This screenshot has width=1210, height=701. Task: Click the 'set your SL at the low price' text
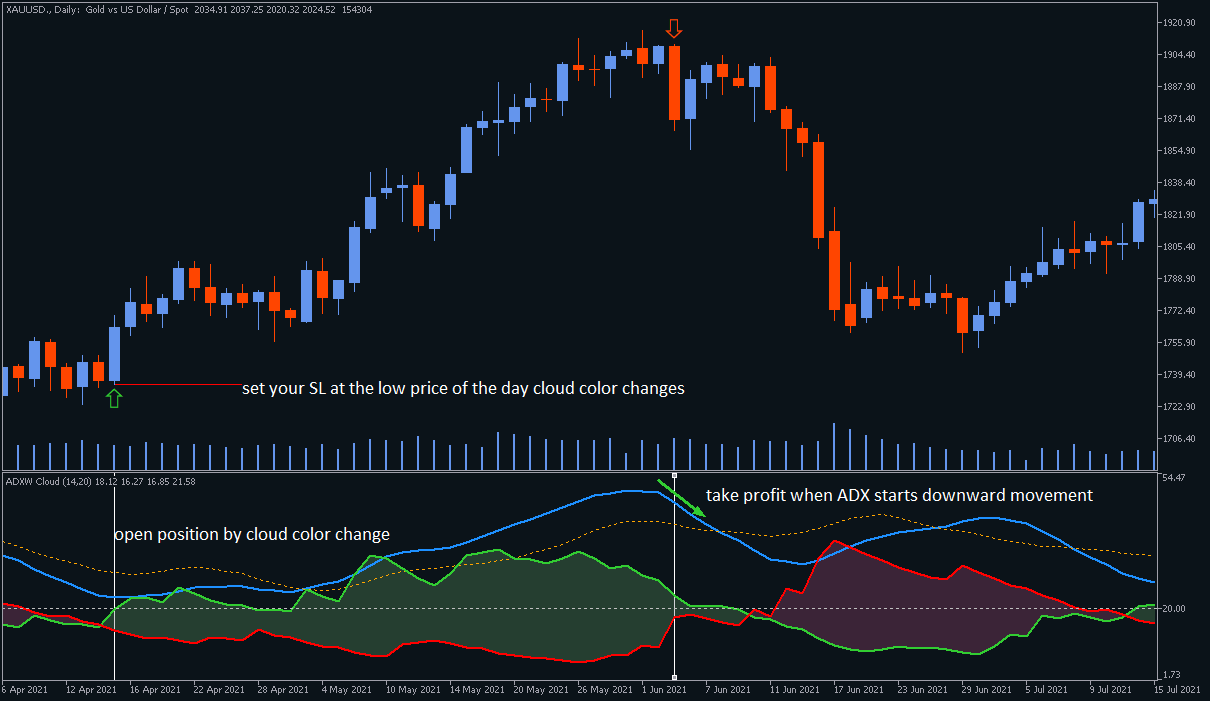pos(463,388)
